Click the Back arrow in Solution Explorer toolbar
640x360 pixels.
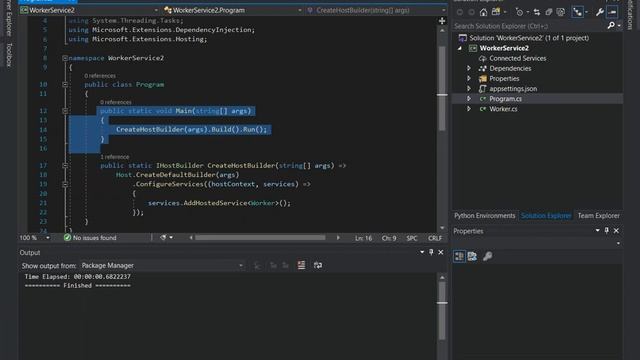coord(460,12)
